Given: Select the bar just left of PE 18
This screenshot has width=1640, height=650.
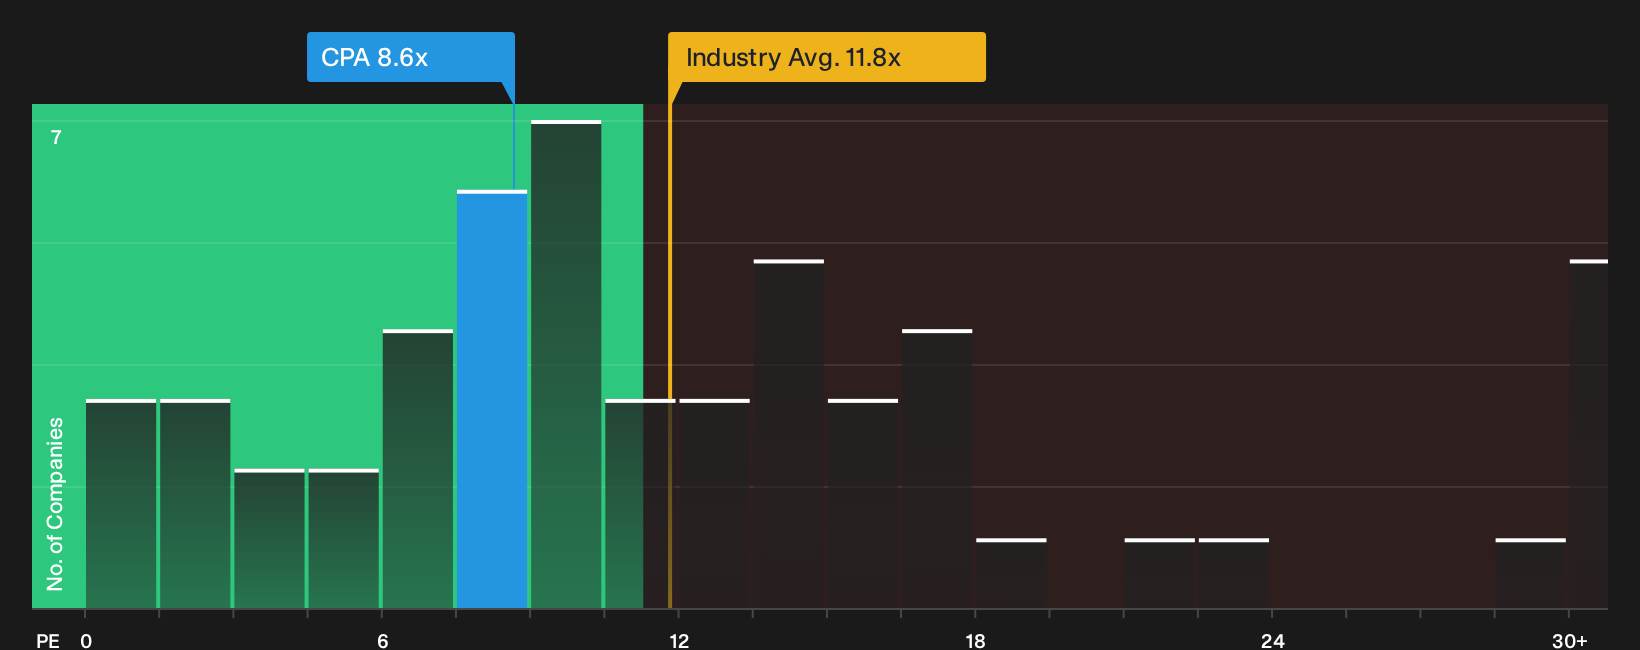Looking at the screenshot, I should coord(937,469).
